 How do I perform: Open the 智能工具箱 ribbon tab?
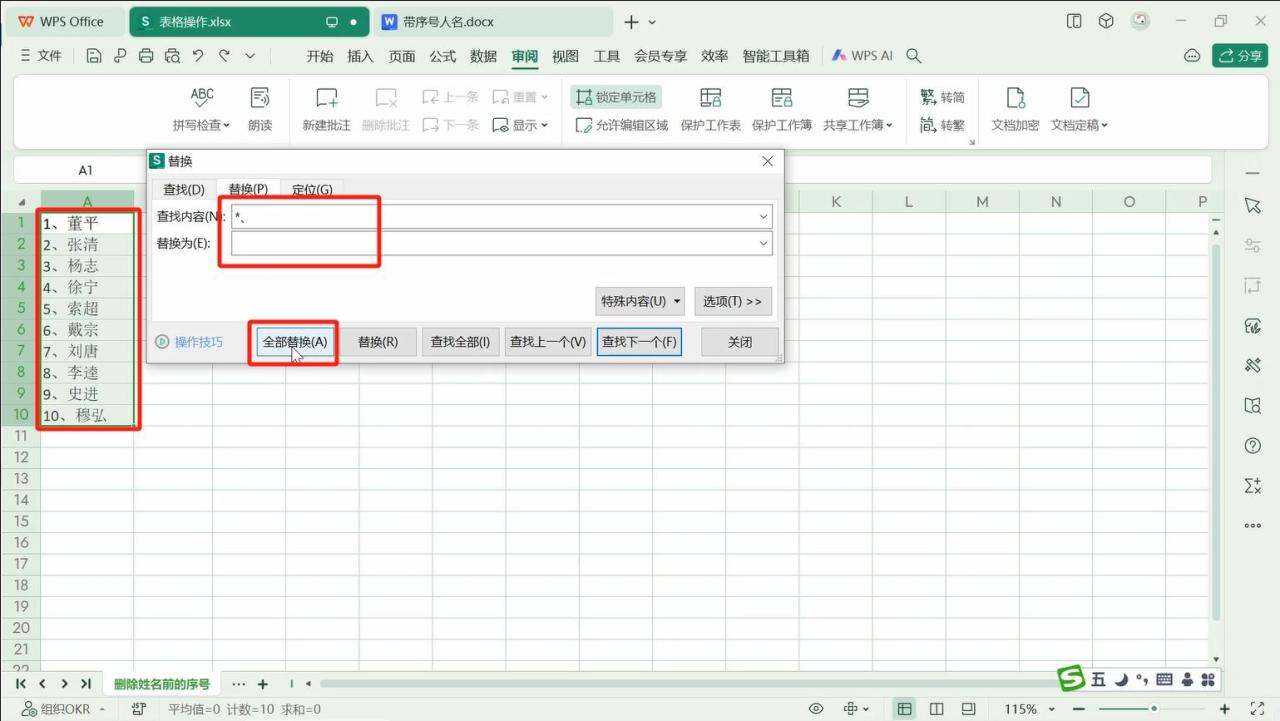[x=776, y=56]
